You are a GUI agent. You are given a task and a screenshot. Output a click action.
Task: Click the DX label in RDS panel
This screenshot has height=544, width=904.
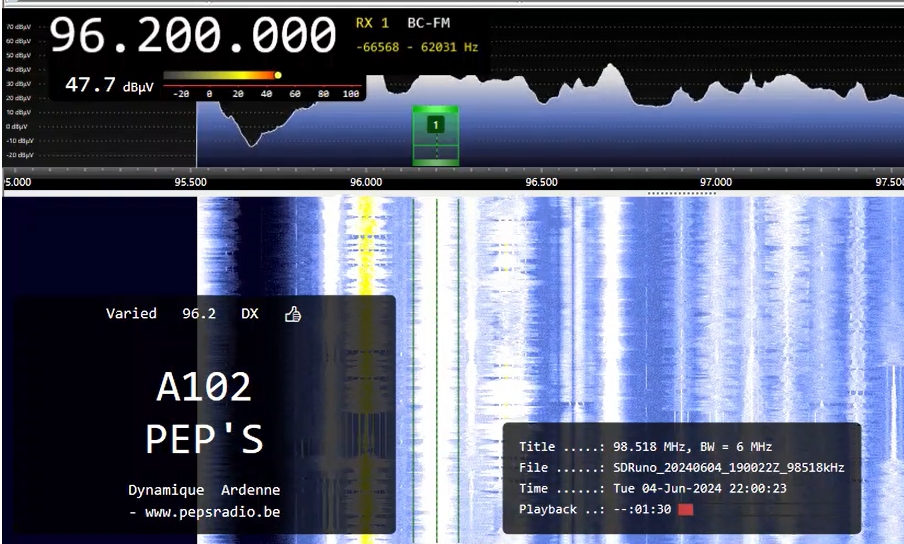click(249, 314)
